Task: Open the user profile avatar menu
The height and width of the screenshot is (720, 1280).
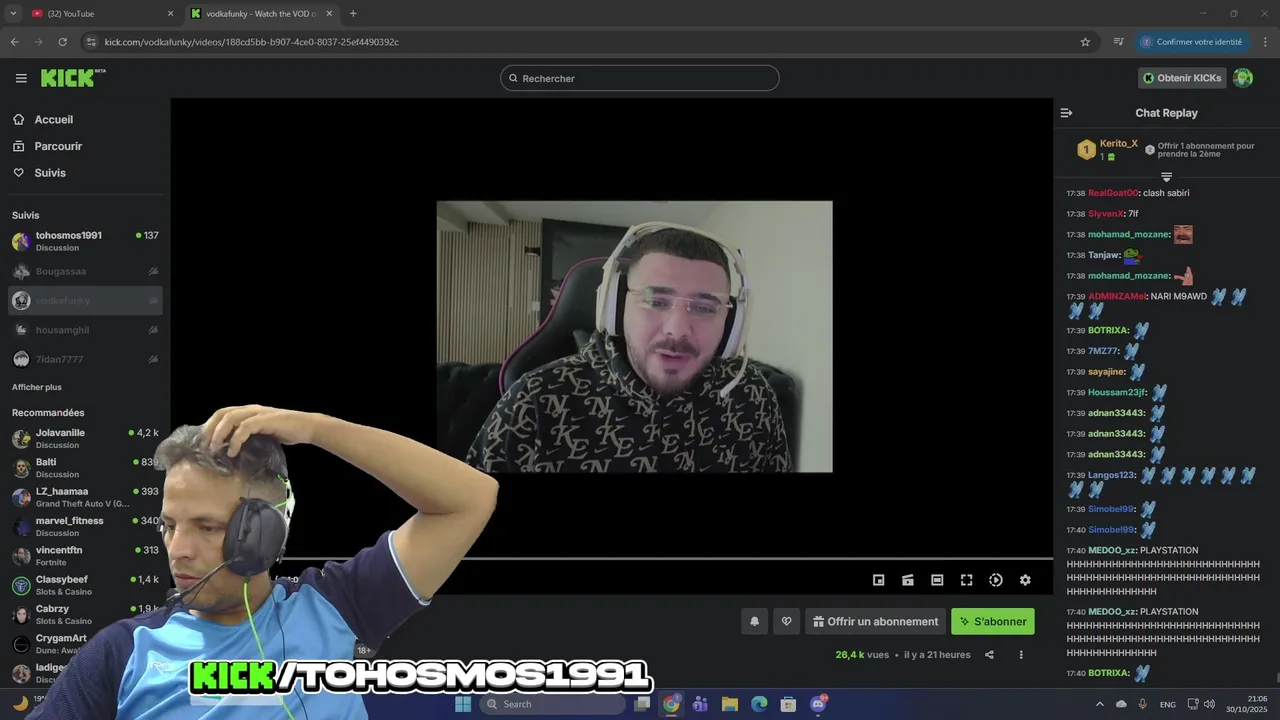Action: coord(1243,78)
